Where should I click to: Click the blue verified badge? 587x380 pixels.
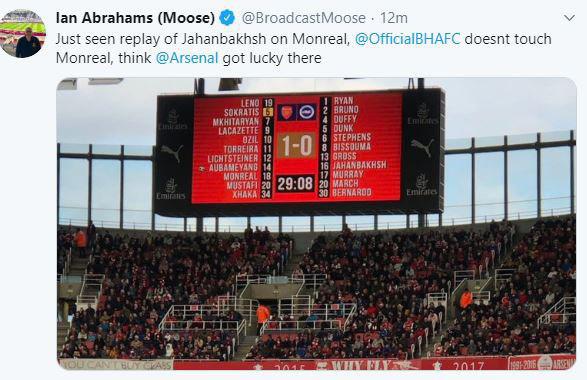pyautogui.click(x=227, y=18)
